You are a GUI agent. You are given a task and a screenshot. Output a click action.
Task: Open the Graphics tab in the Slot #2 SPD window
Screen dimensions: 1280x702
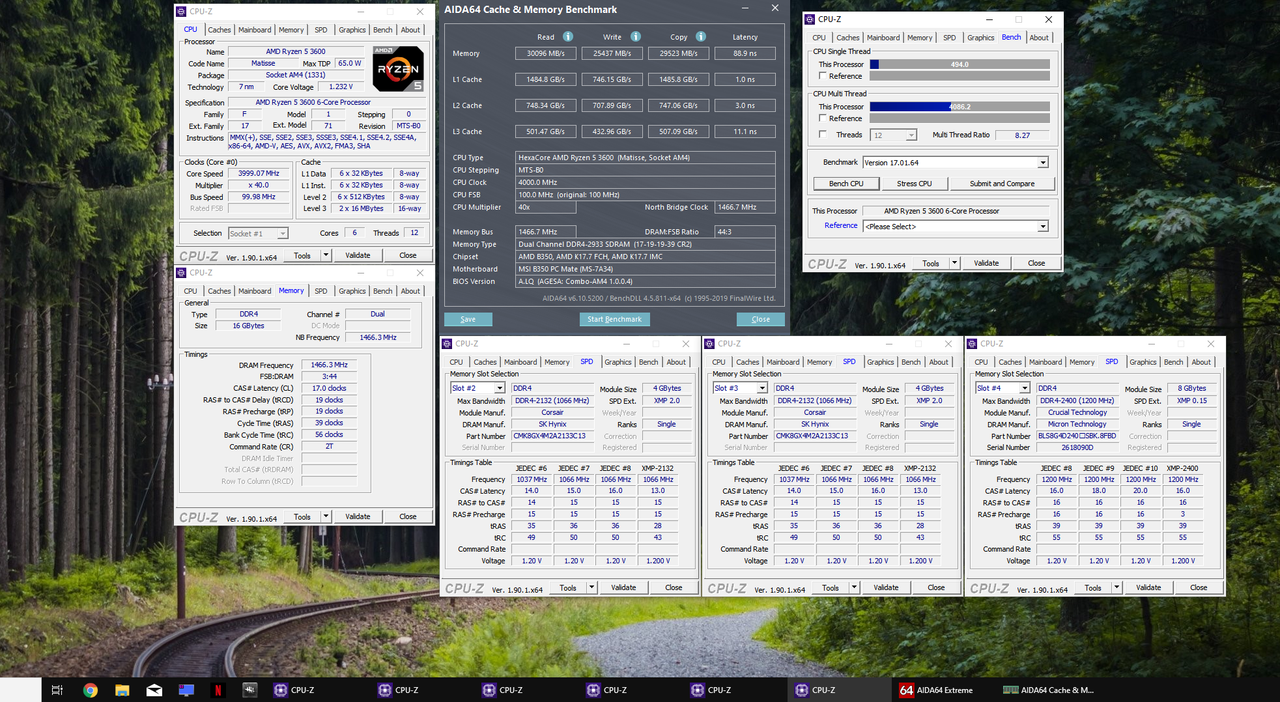click(x=618, y=362)
